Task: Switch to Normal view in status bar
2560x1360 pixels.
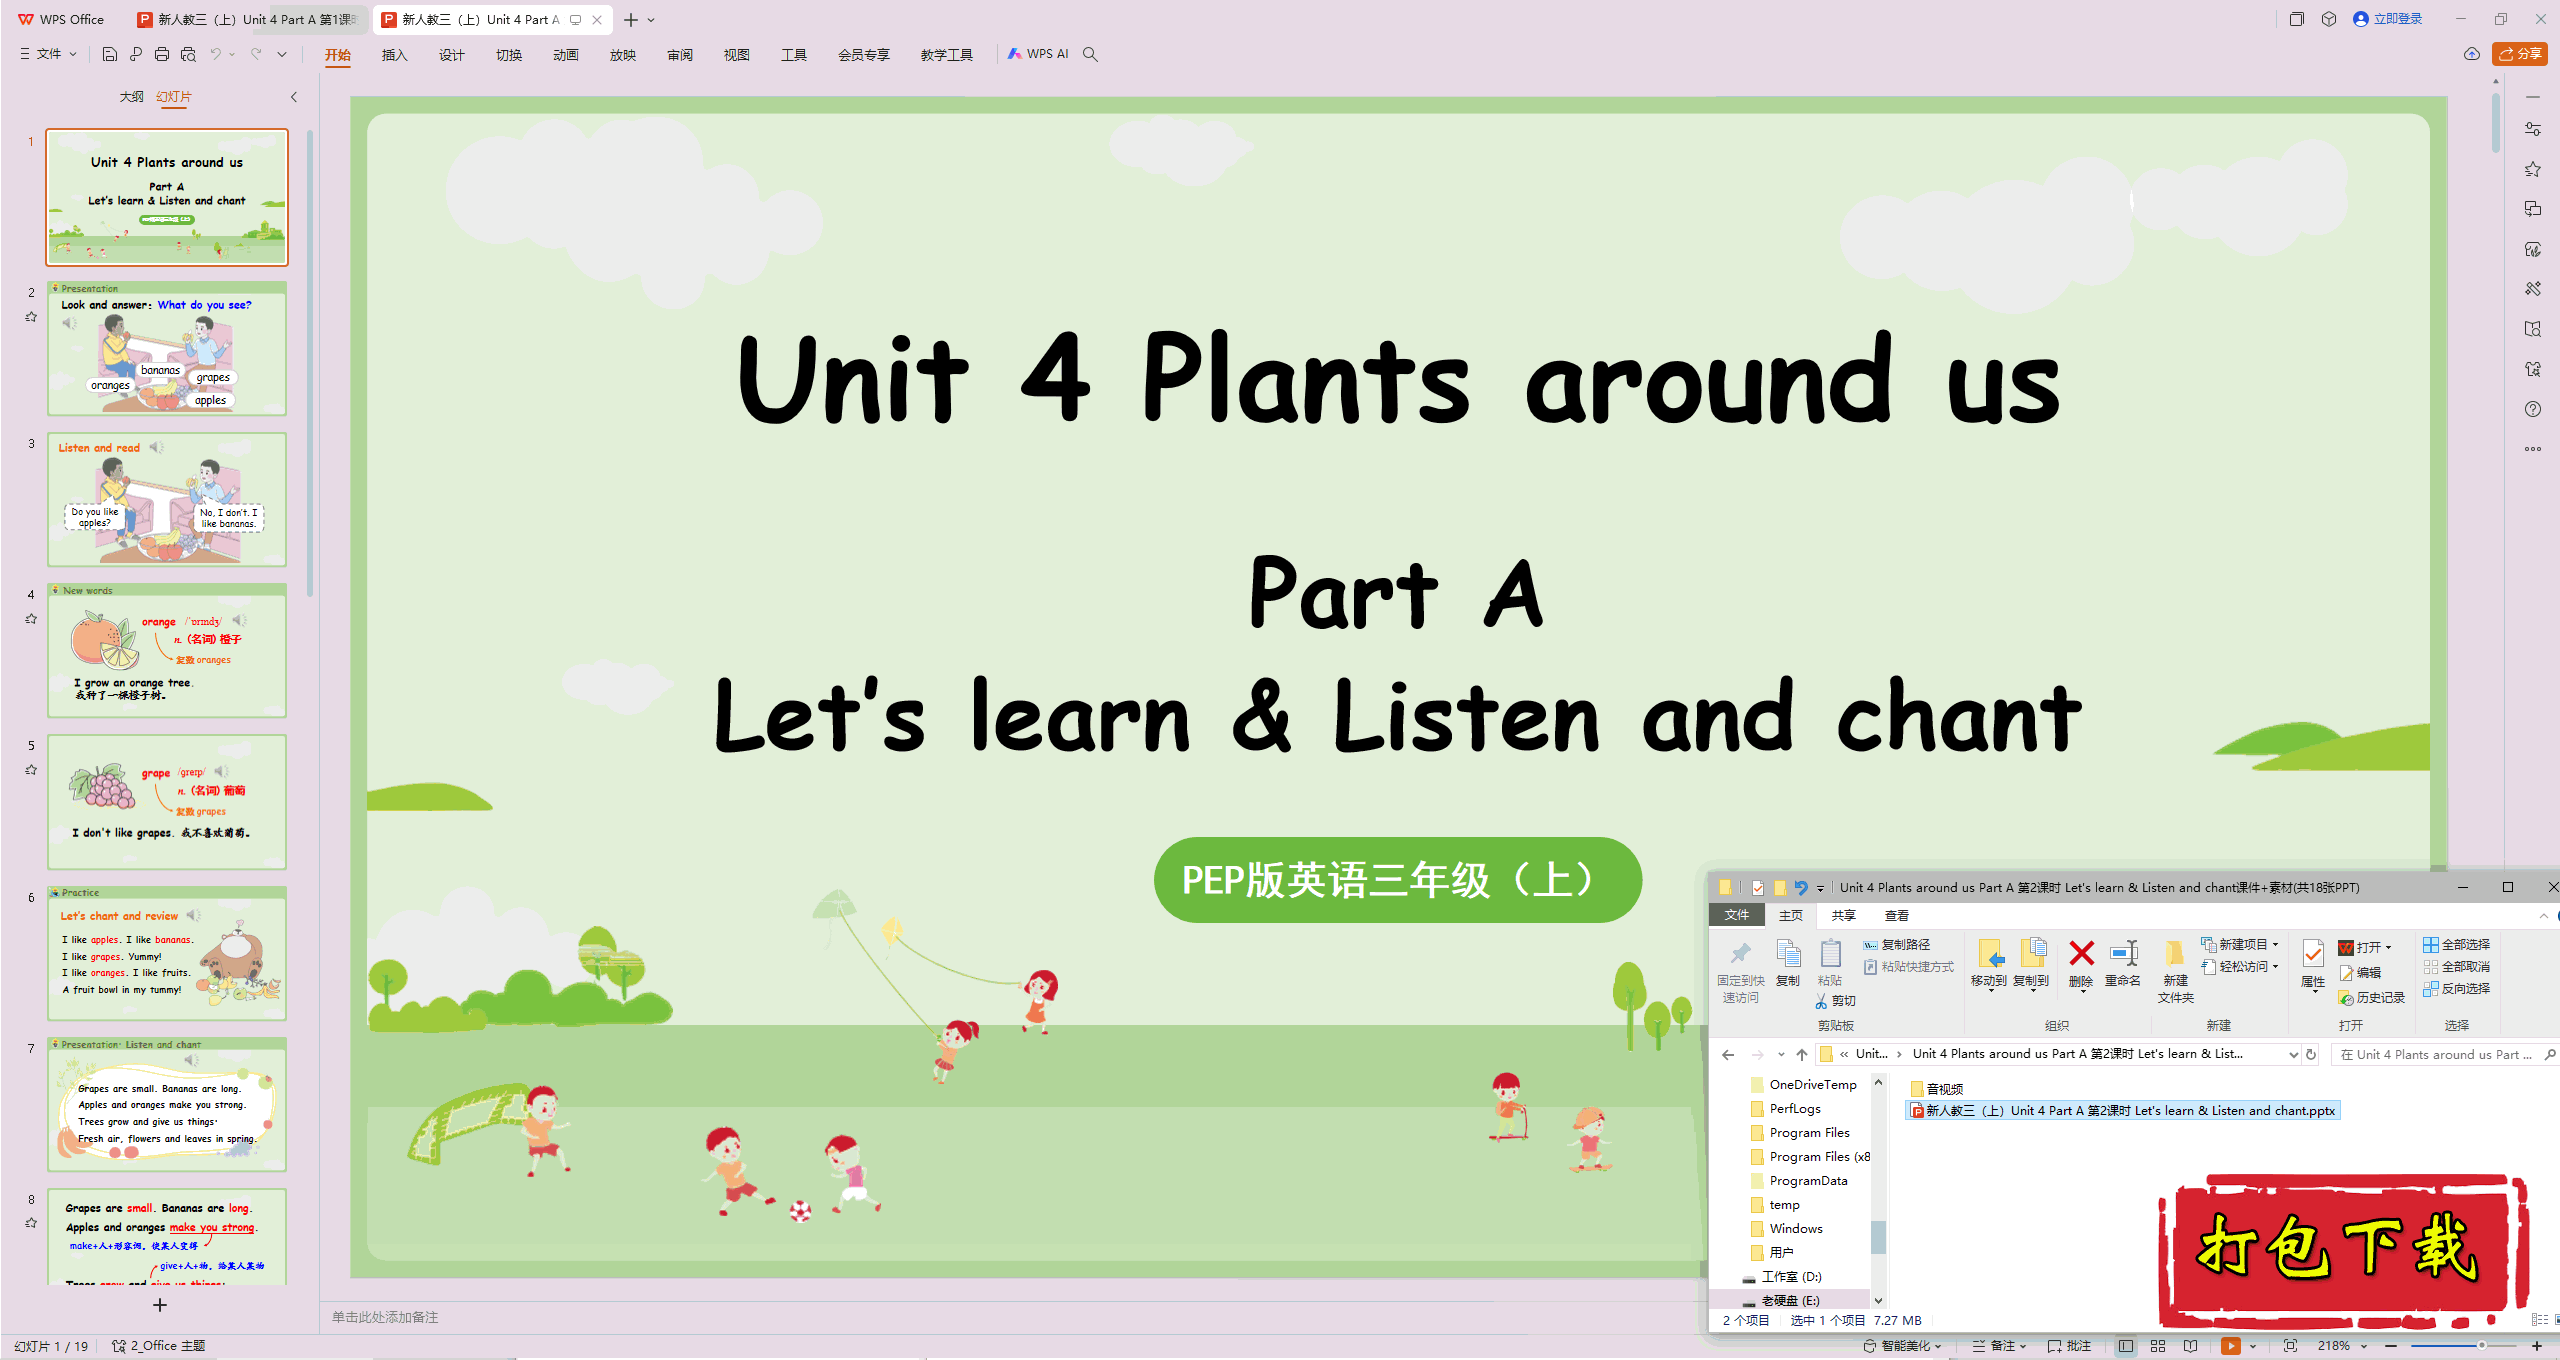Action: pyautogui.click(x=2126, y=1346)
